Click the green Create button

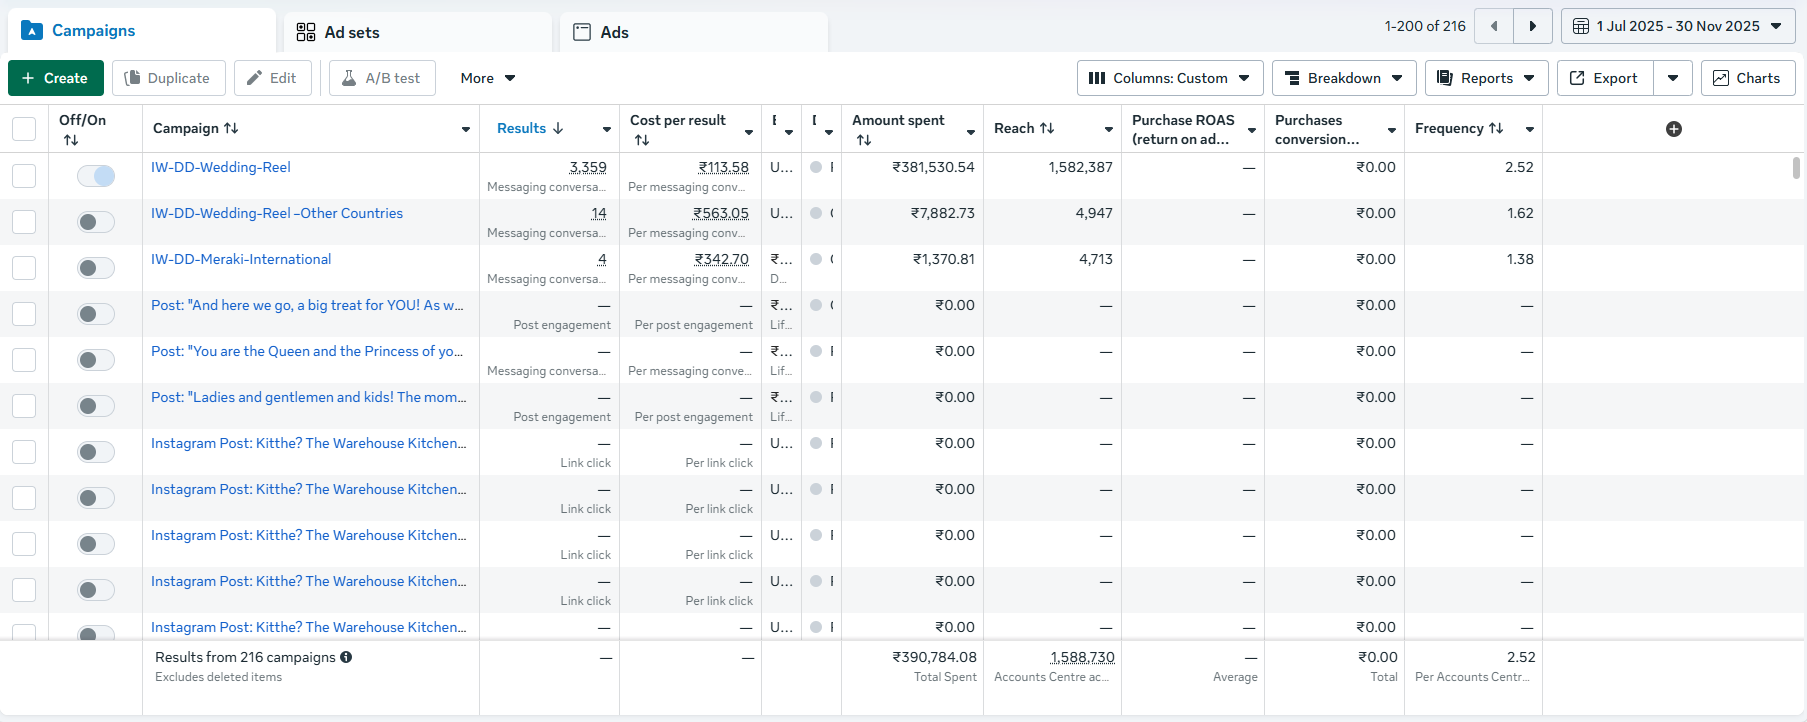pos(55,78)
